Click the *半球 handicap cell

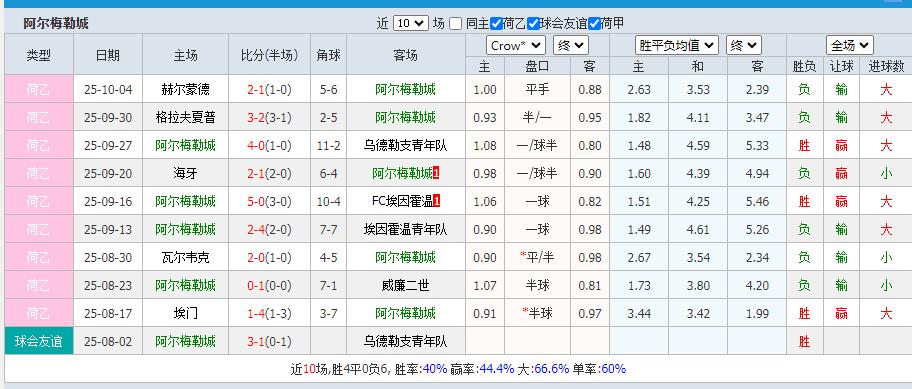(x=537, y=313)
